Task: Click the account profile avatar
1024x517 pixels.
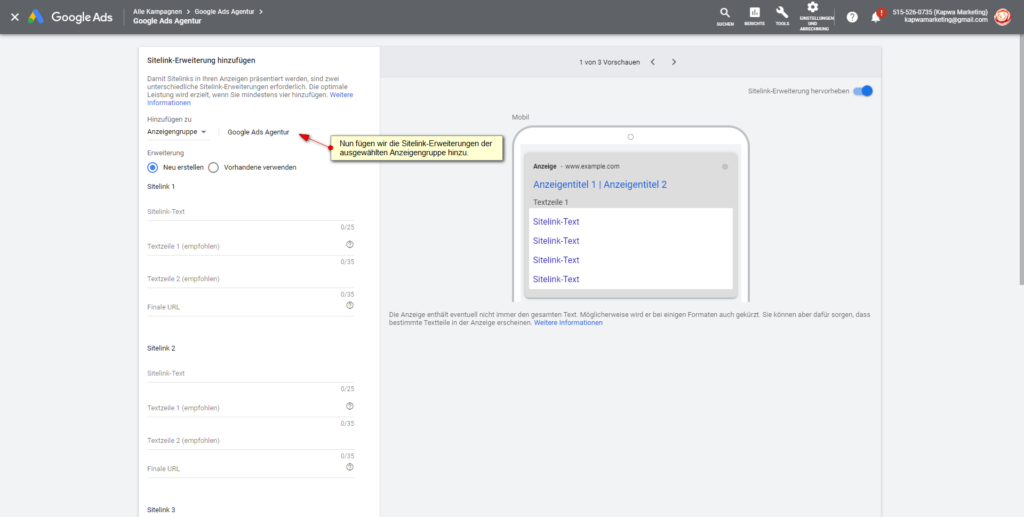Action: click(1002, 16)
